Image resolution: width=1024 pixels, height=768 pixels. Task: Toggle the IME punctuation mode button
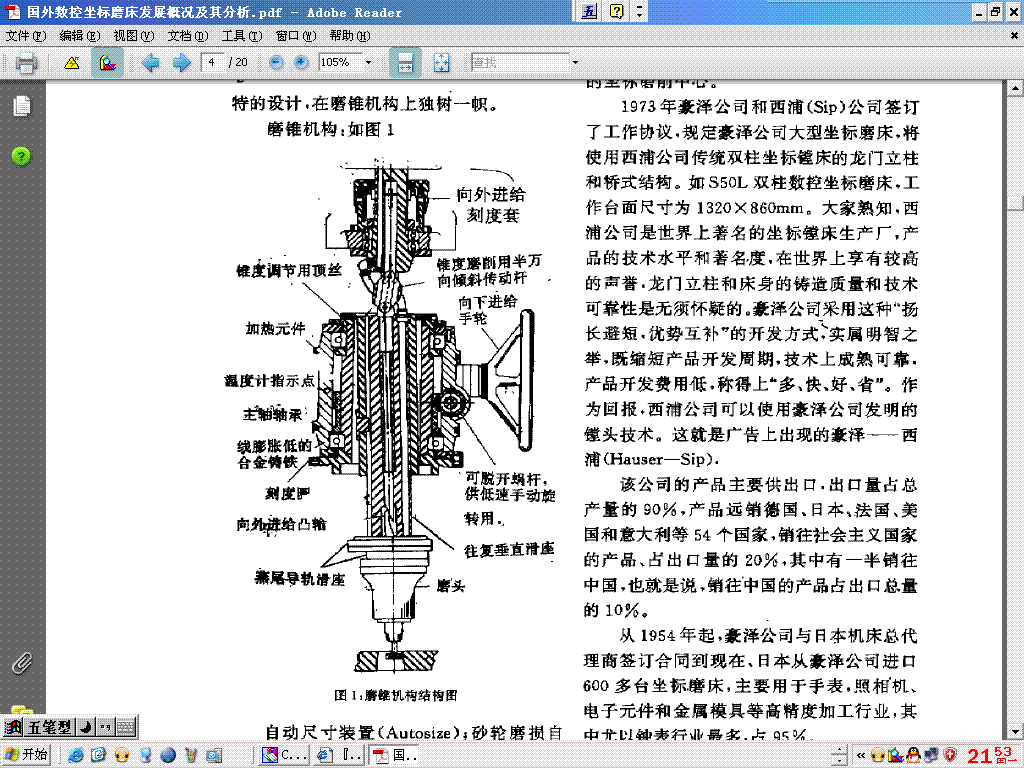pyautogui.click(x=105, y=727)
